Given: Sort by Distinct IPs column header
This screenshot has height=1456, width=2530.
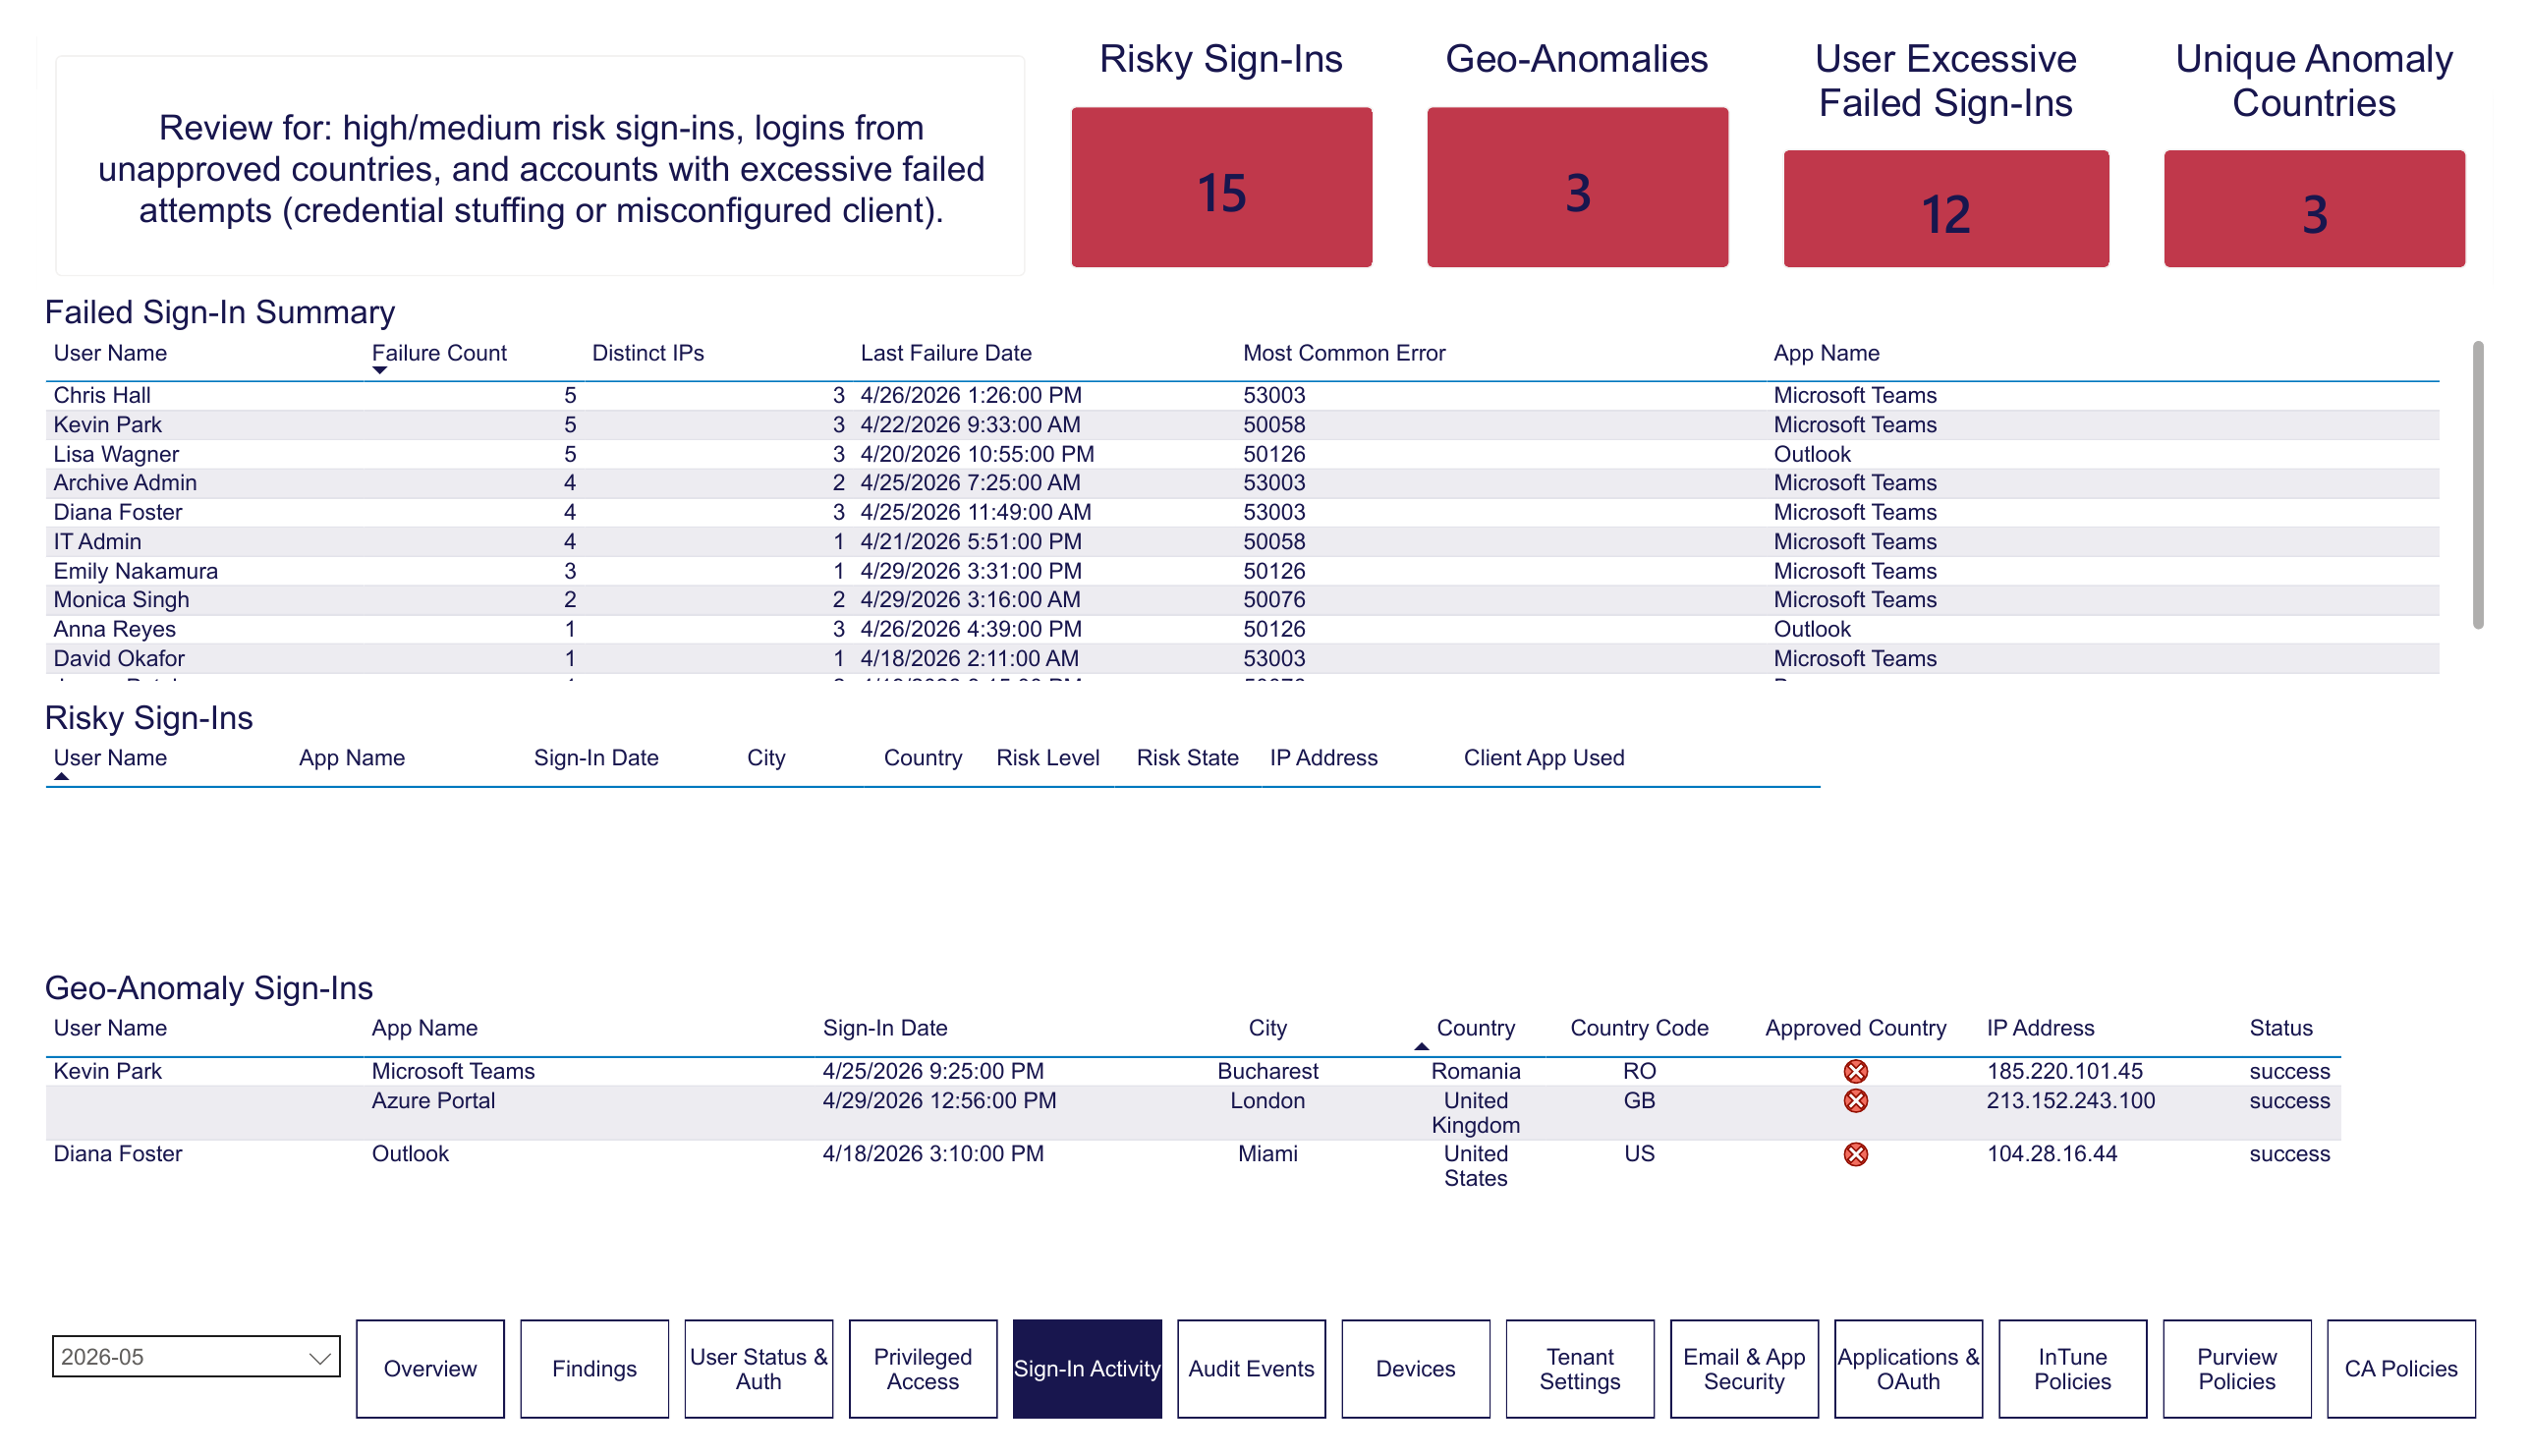Looking at the screenshot, I should pyautogui.click(x=648, y=353).
